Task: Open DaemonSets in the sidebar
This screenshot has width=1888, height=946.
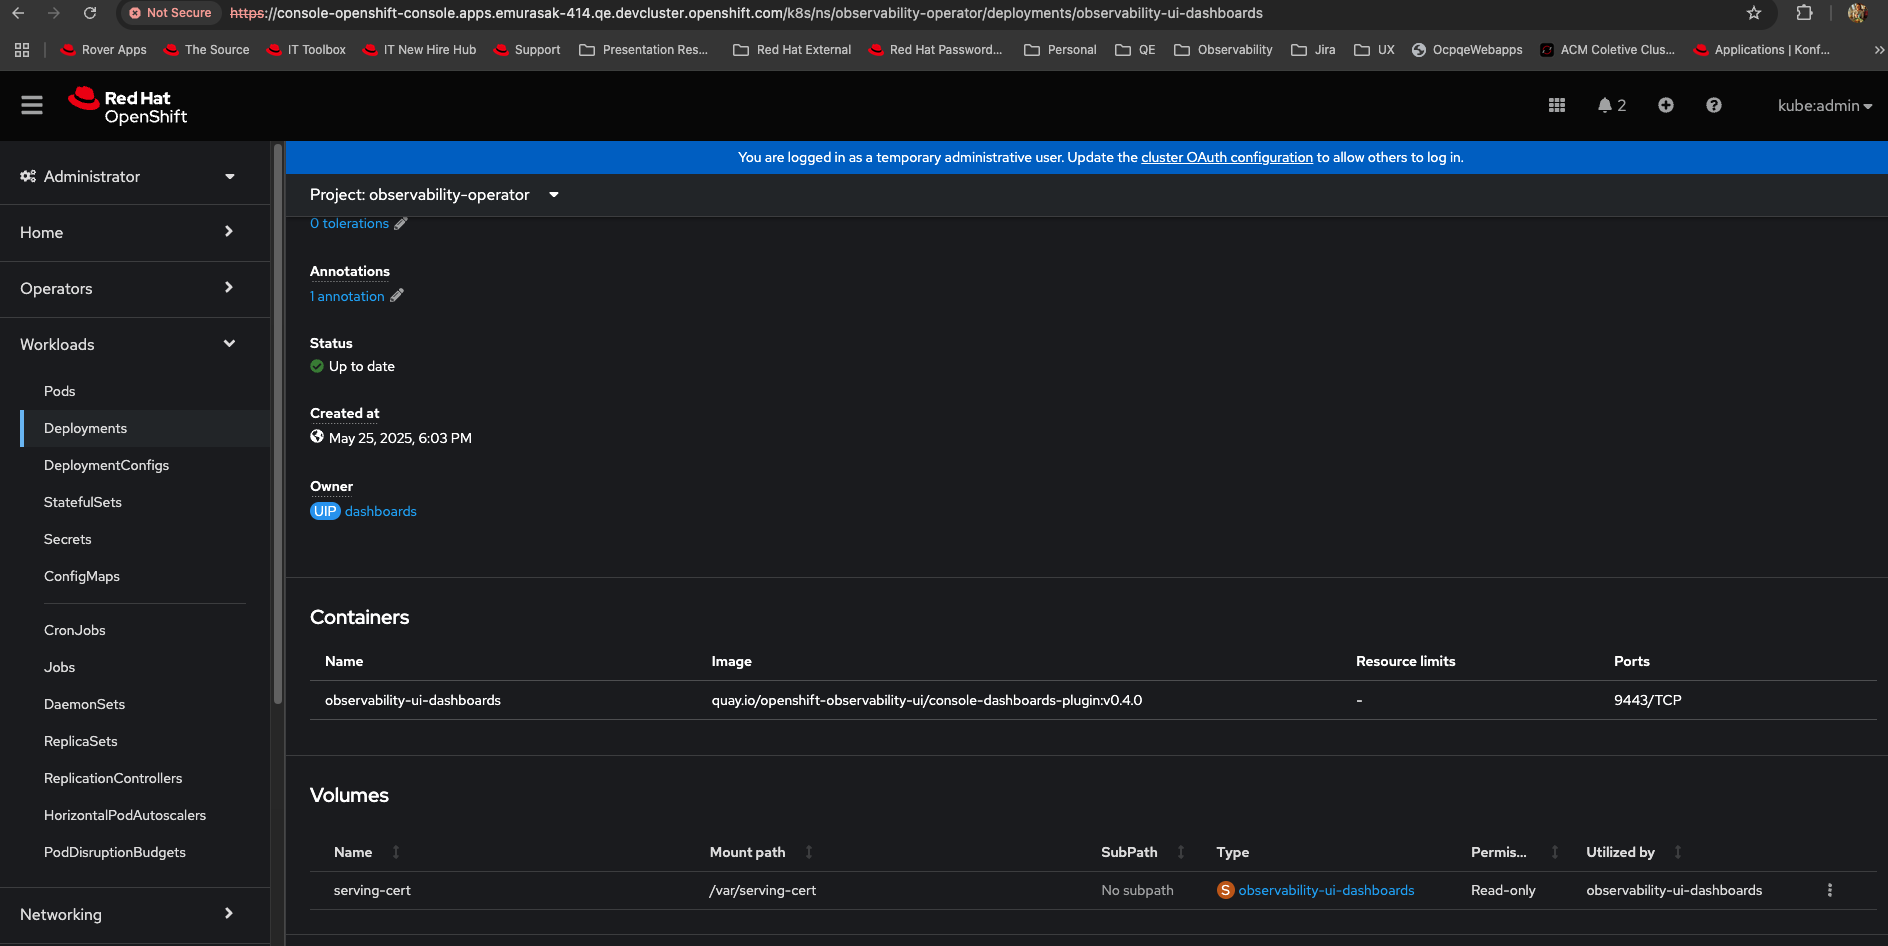Action: click(85, 704)
